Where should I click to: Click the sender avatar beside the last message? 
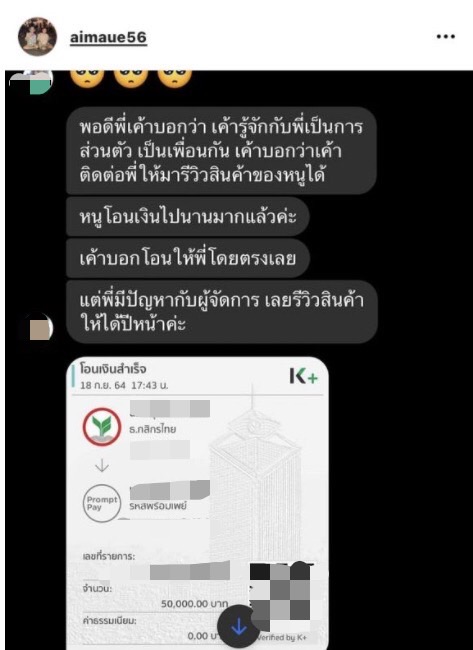[x=41, y=329]
